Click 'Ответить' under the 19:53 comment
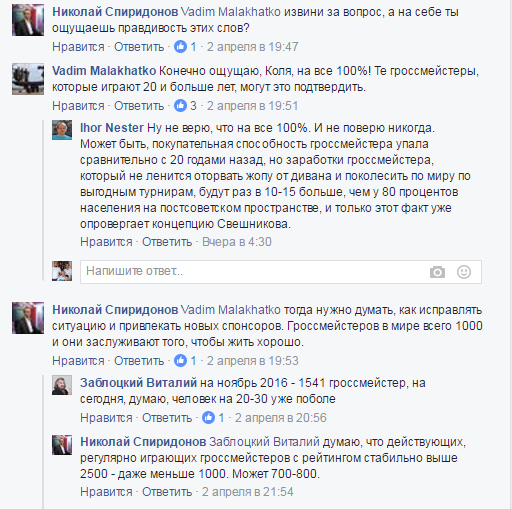Screen dimensions: 512x509 [139, 361]
